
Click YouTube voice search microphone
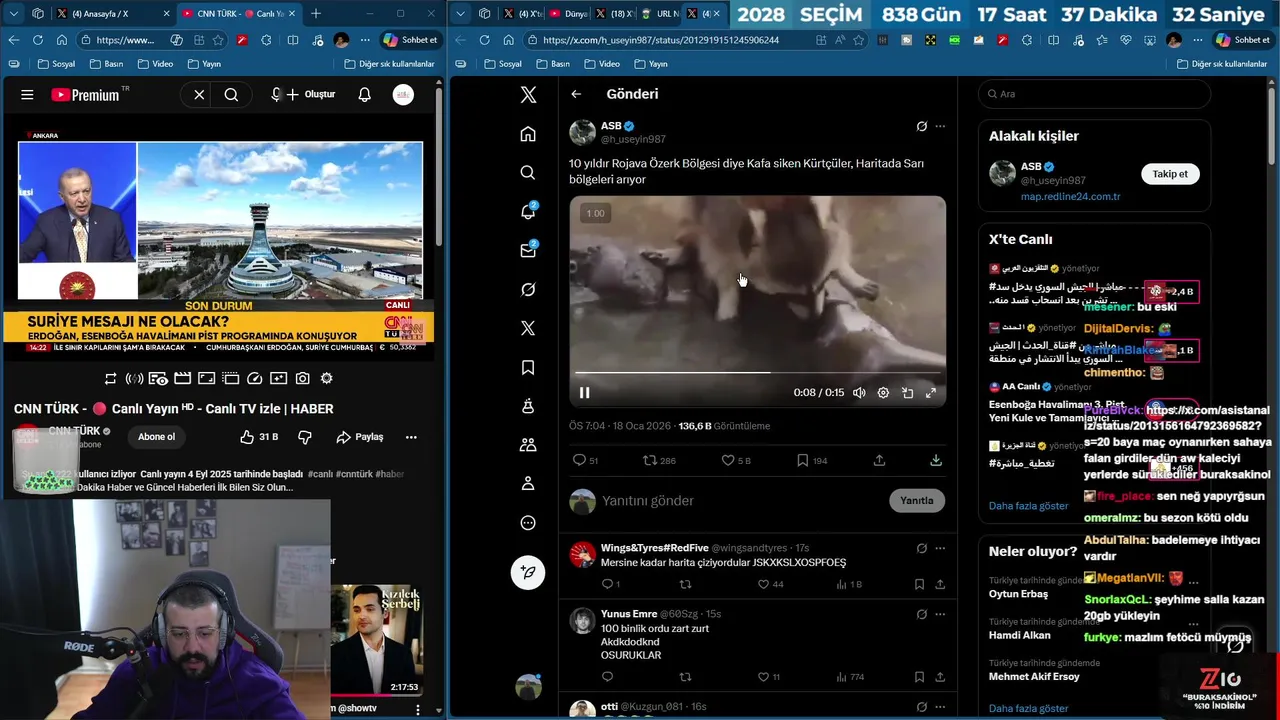(276, 95)
